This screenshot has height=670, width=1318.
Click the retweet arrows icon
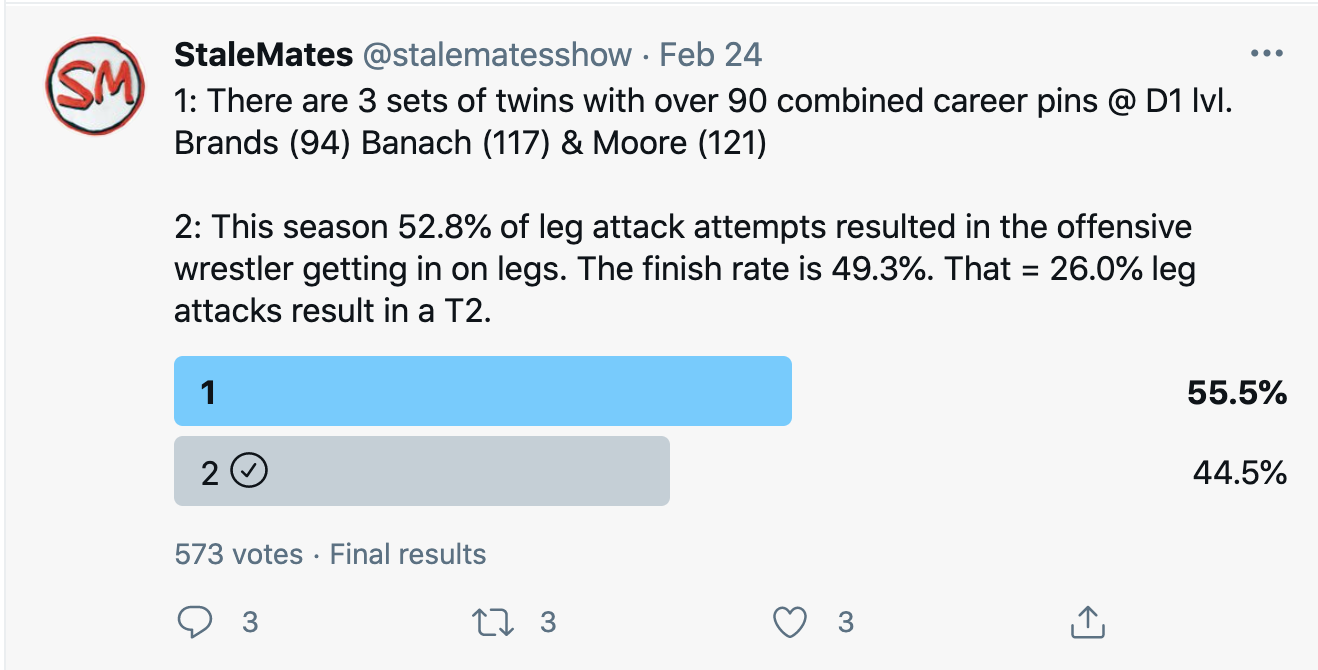coord(493,622)
